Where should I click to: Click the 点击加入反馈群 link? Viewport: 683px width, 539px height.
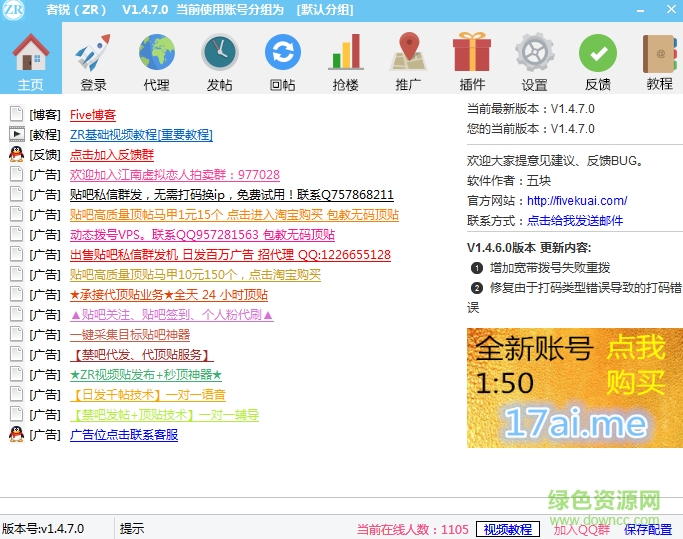point(111,155)
